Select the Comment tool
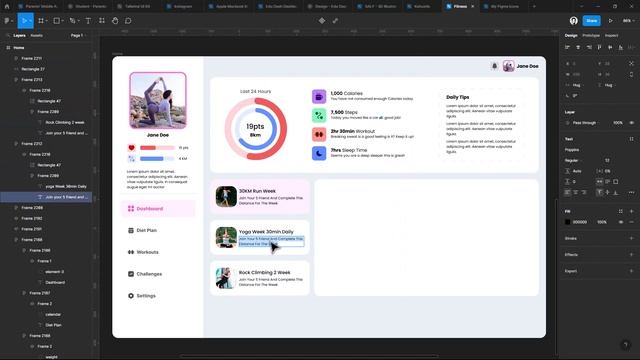The width and height of the screenshot is (640, 360). (x=128, y=21)
